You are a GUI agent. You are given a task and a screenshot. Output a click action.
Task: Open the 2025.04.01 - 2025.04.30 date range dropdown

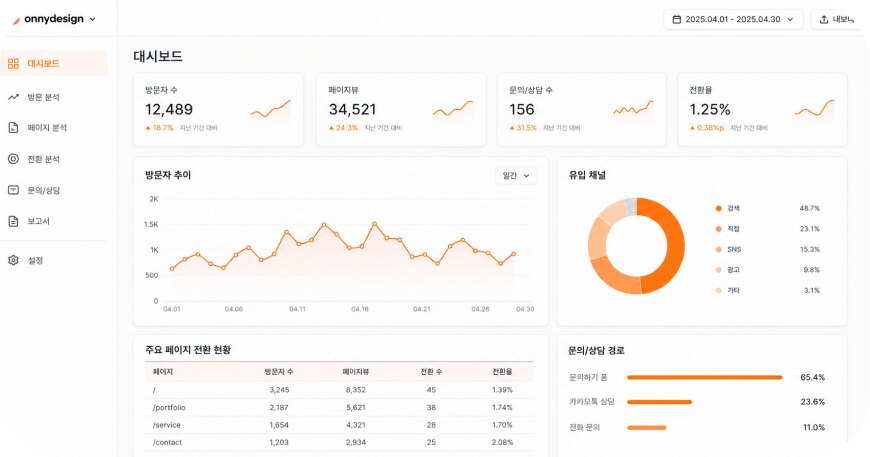click(733, 19)
